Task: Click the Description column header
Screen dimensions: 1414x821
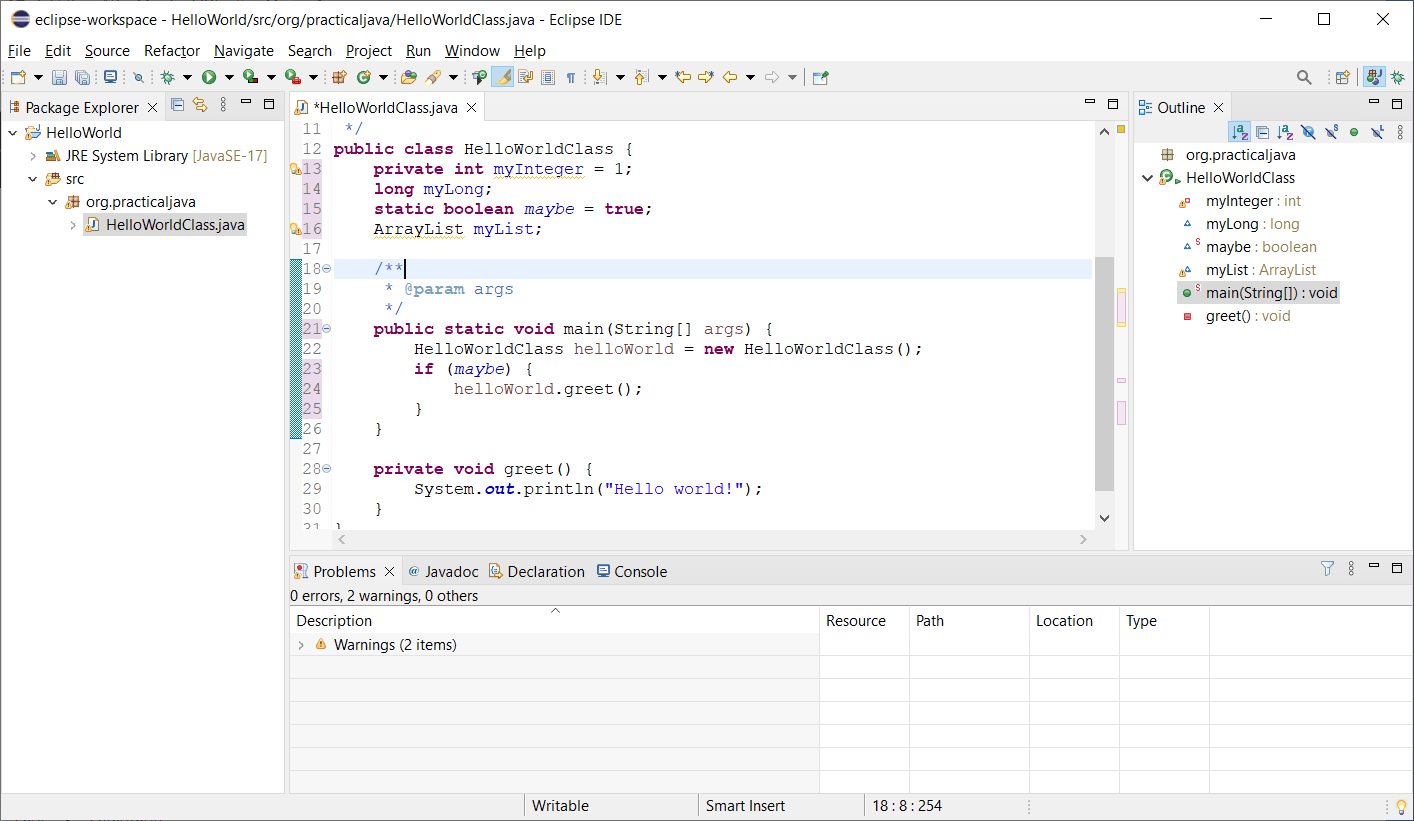Action: [x=334, y=621]
